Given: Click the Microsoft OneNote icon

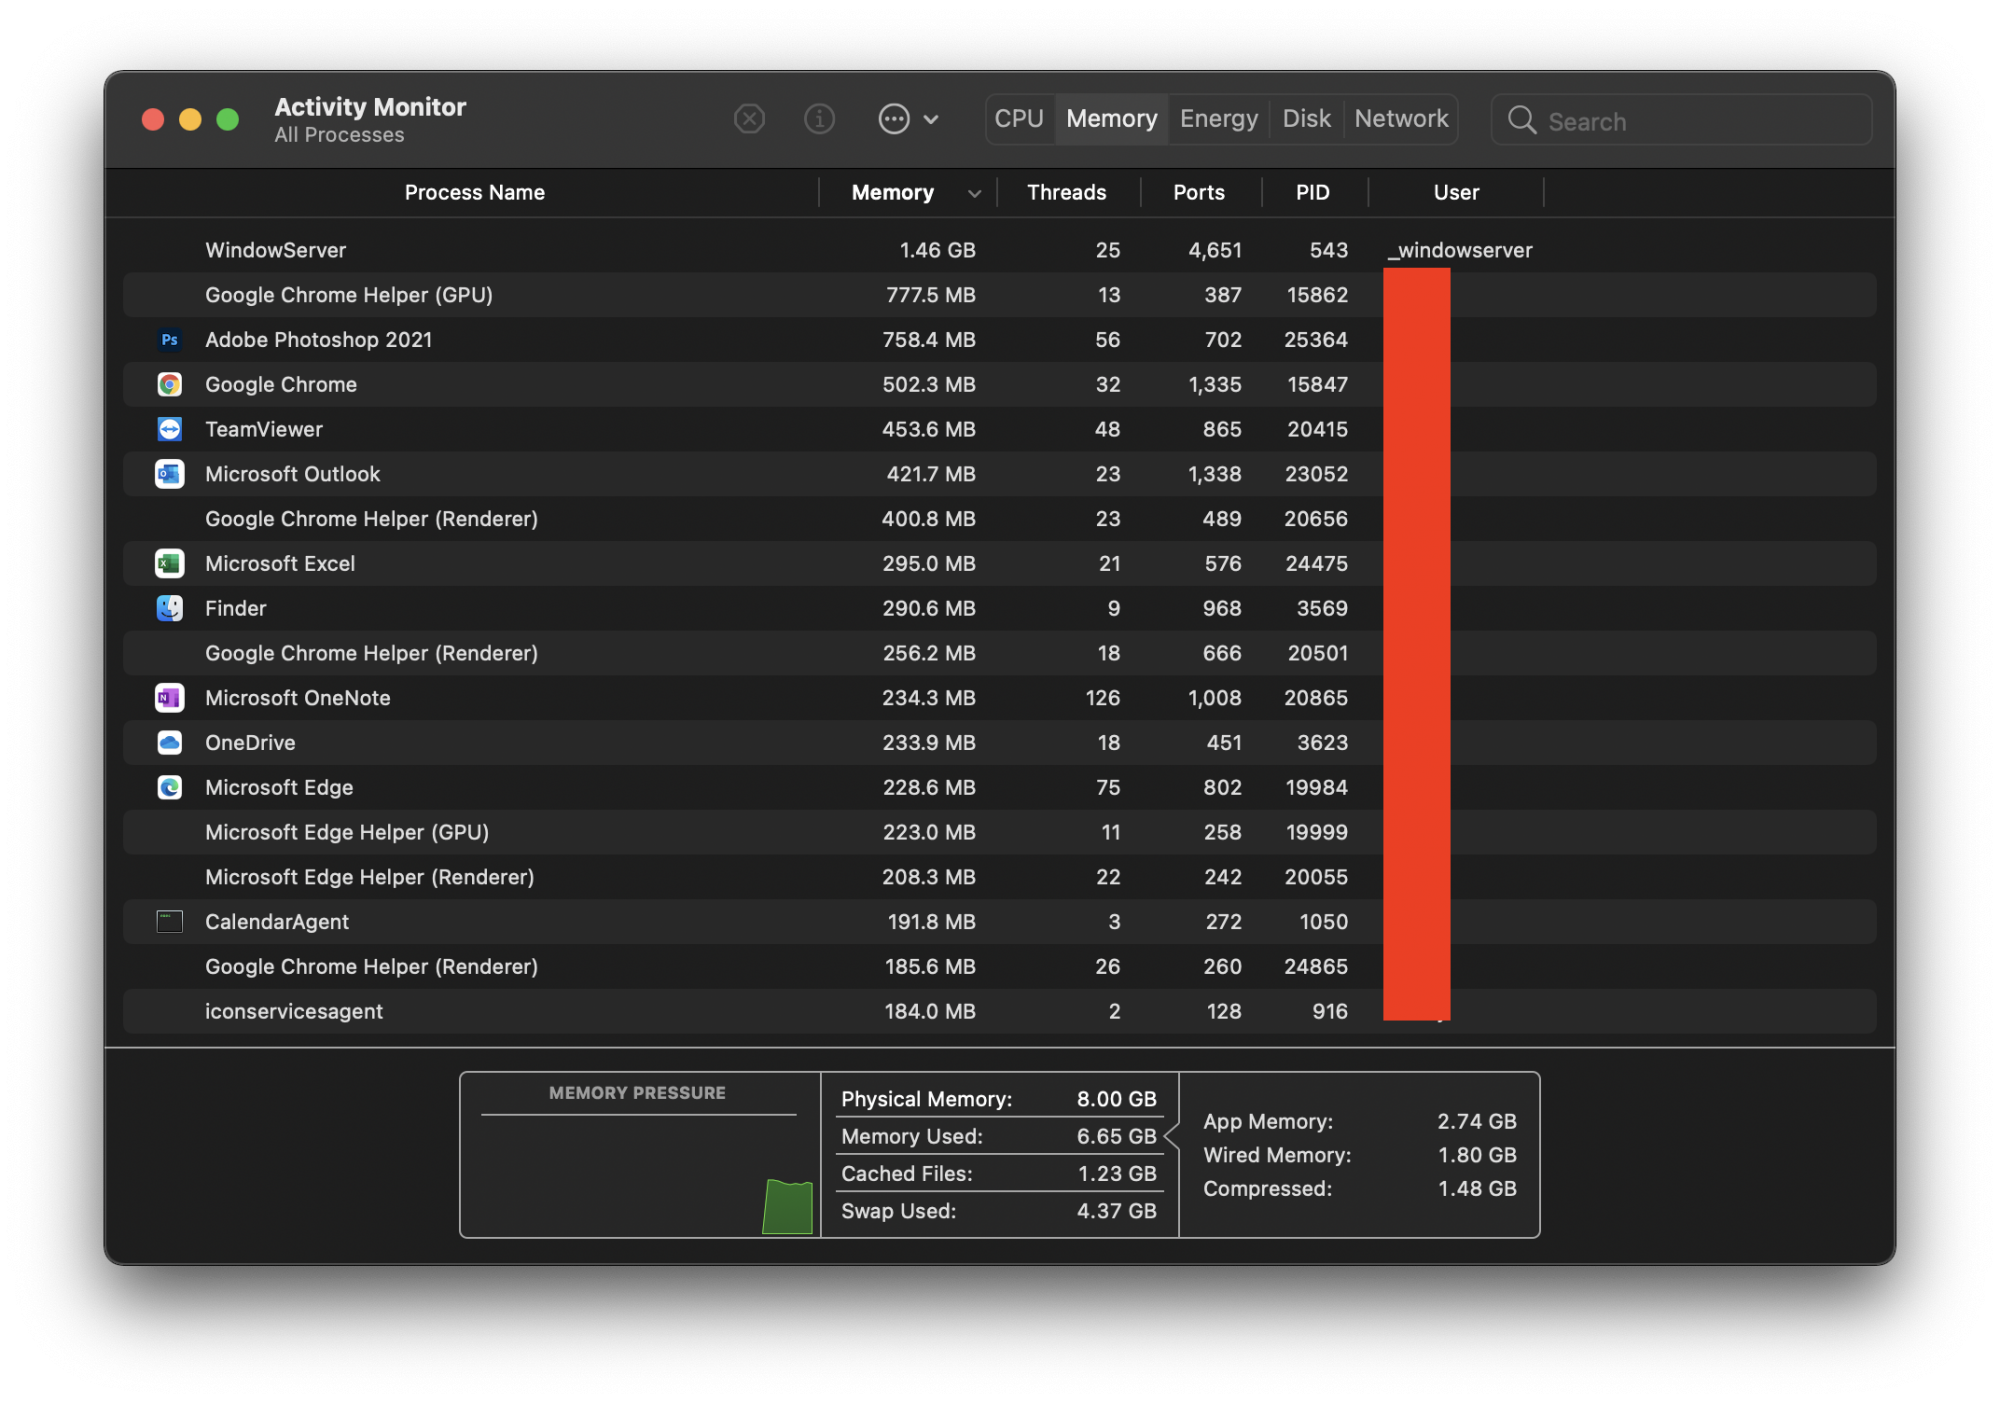Looking at the screenshot, I should (170, 698).
